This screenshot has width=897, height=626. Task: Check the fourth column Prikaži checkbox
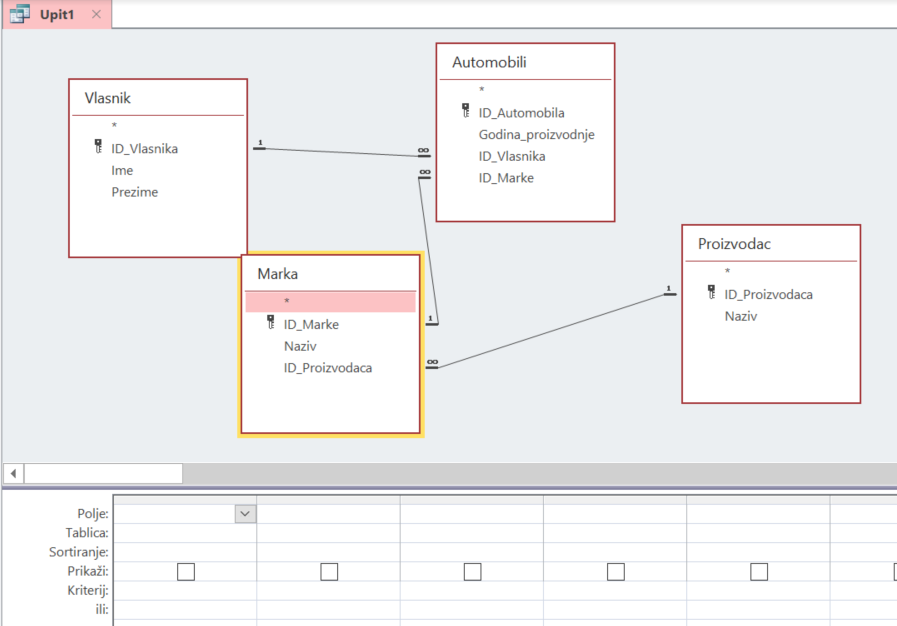[x=616, y=571]
